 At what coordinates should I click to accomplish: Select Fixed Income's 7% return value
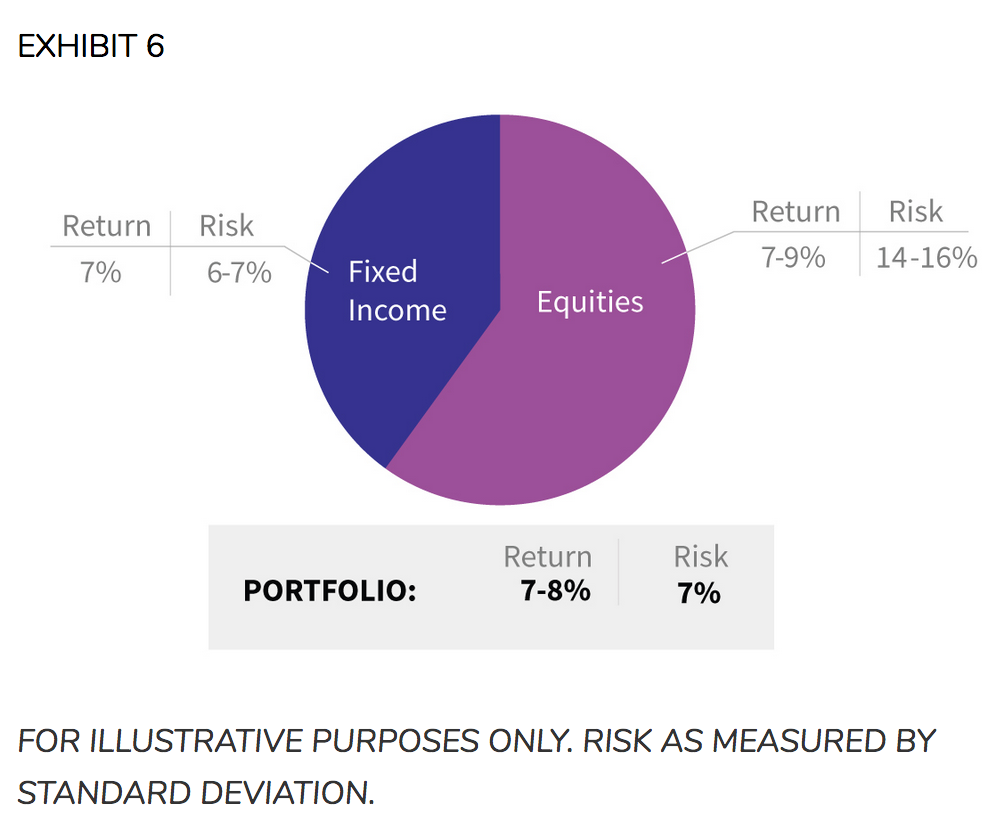point(101,272)
